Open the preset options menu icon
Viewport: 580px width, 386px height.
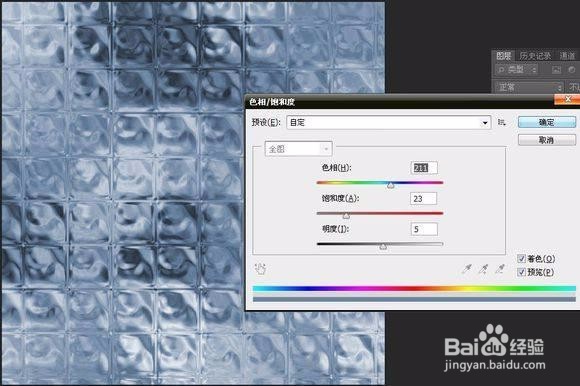click(502, 122)
